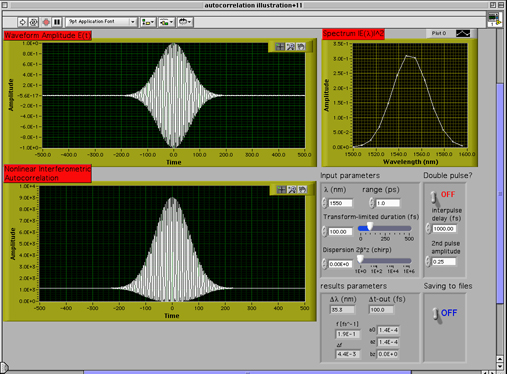Image resolution: width=507 pixels, height=374 pixels.
Task: Toggle the Double pulse switch
Action: (x=434, y=197)
